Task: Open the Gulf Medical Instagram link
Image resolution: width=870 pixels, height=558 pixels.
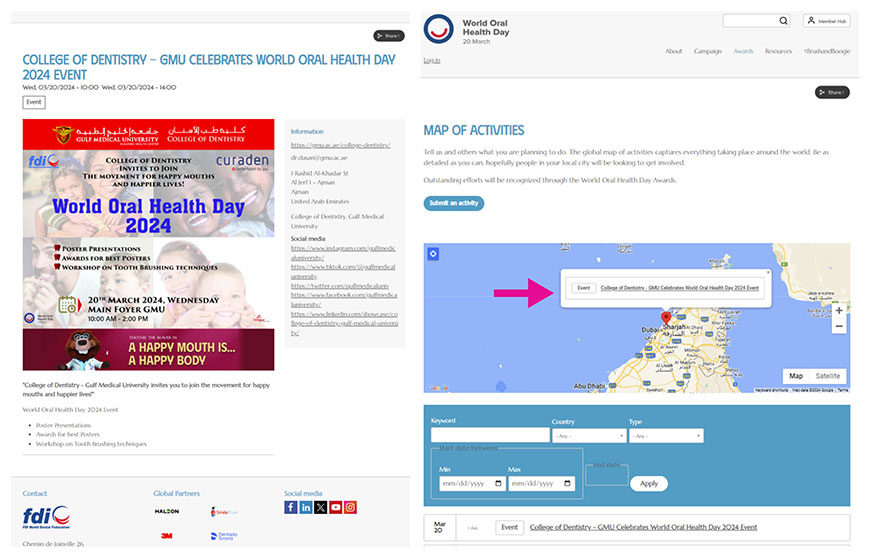Action: click(343, 253)
